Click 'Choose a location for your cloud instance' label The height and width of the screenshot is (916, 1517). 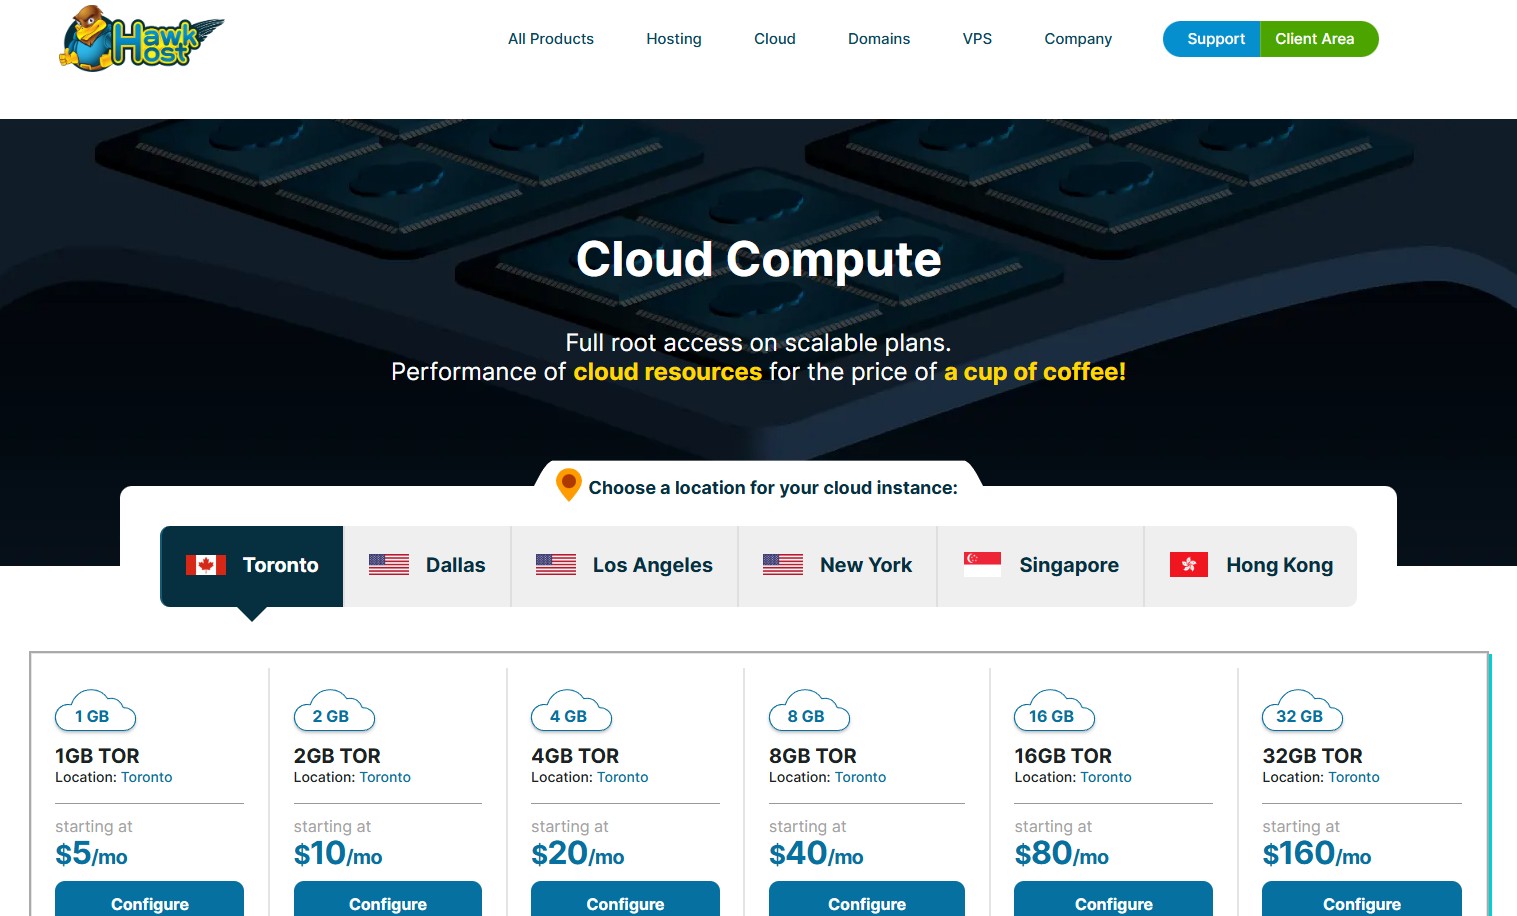773,488
